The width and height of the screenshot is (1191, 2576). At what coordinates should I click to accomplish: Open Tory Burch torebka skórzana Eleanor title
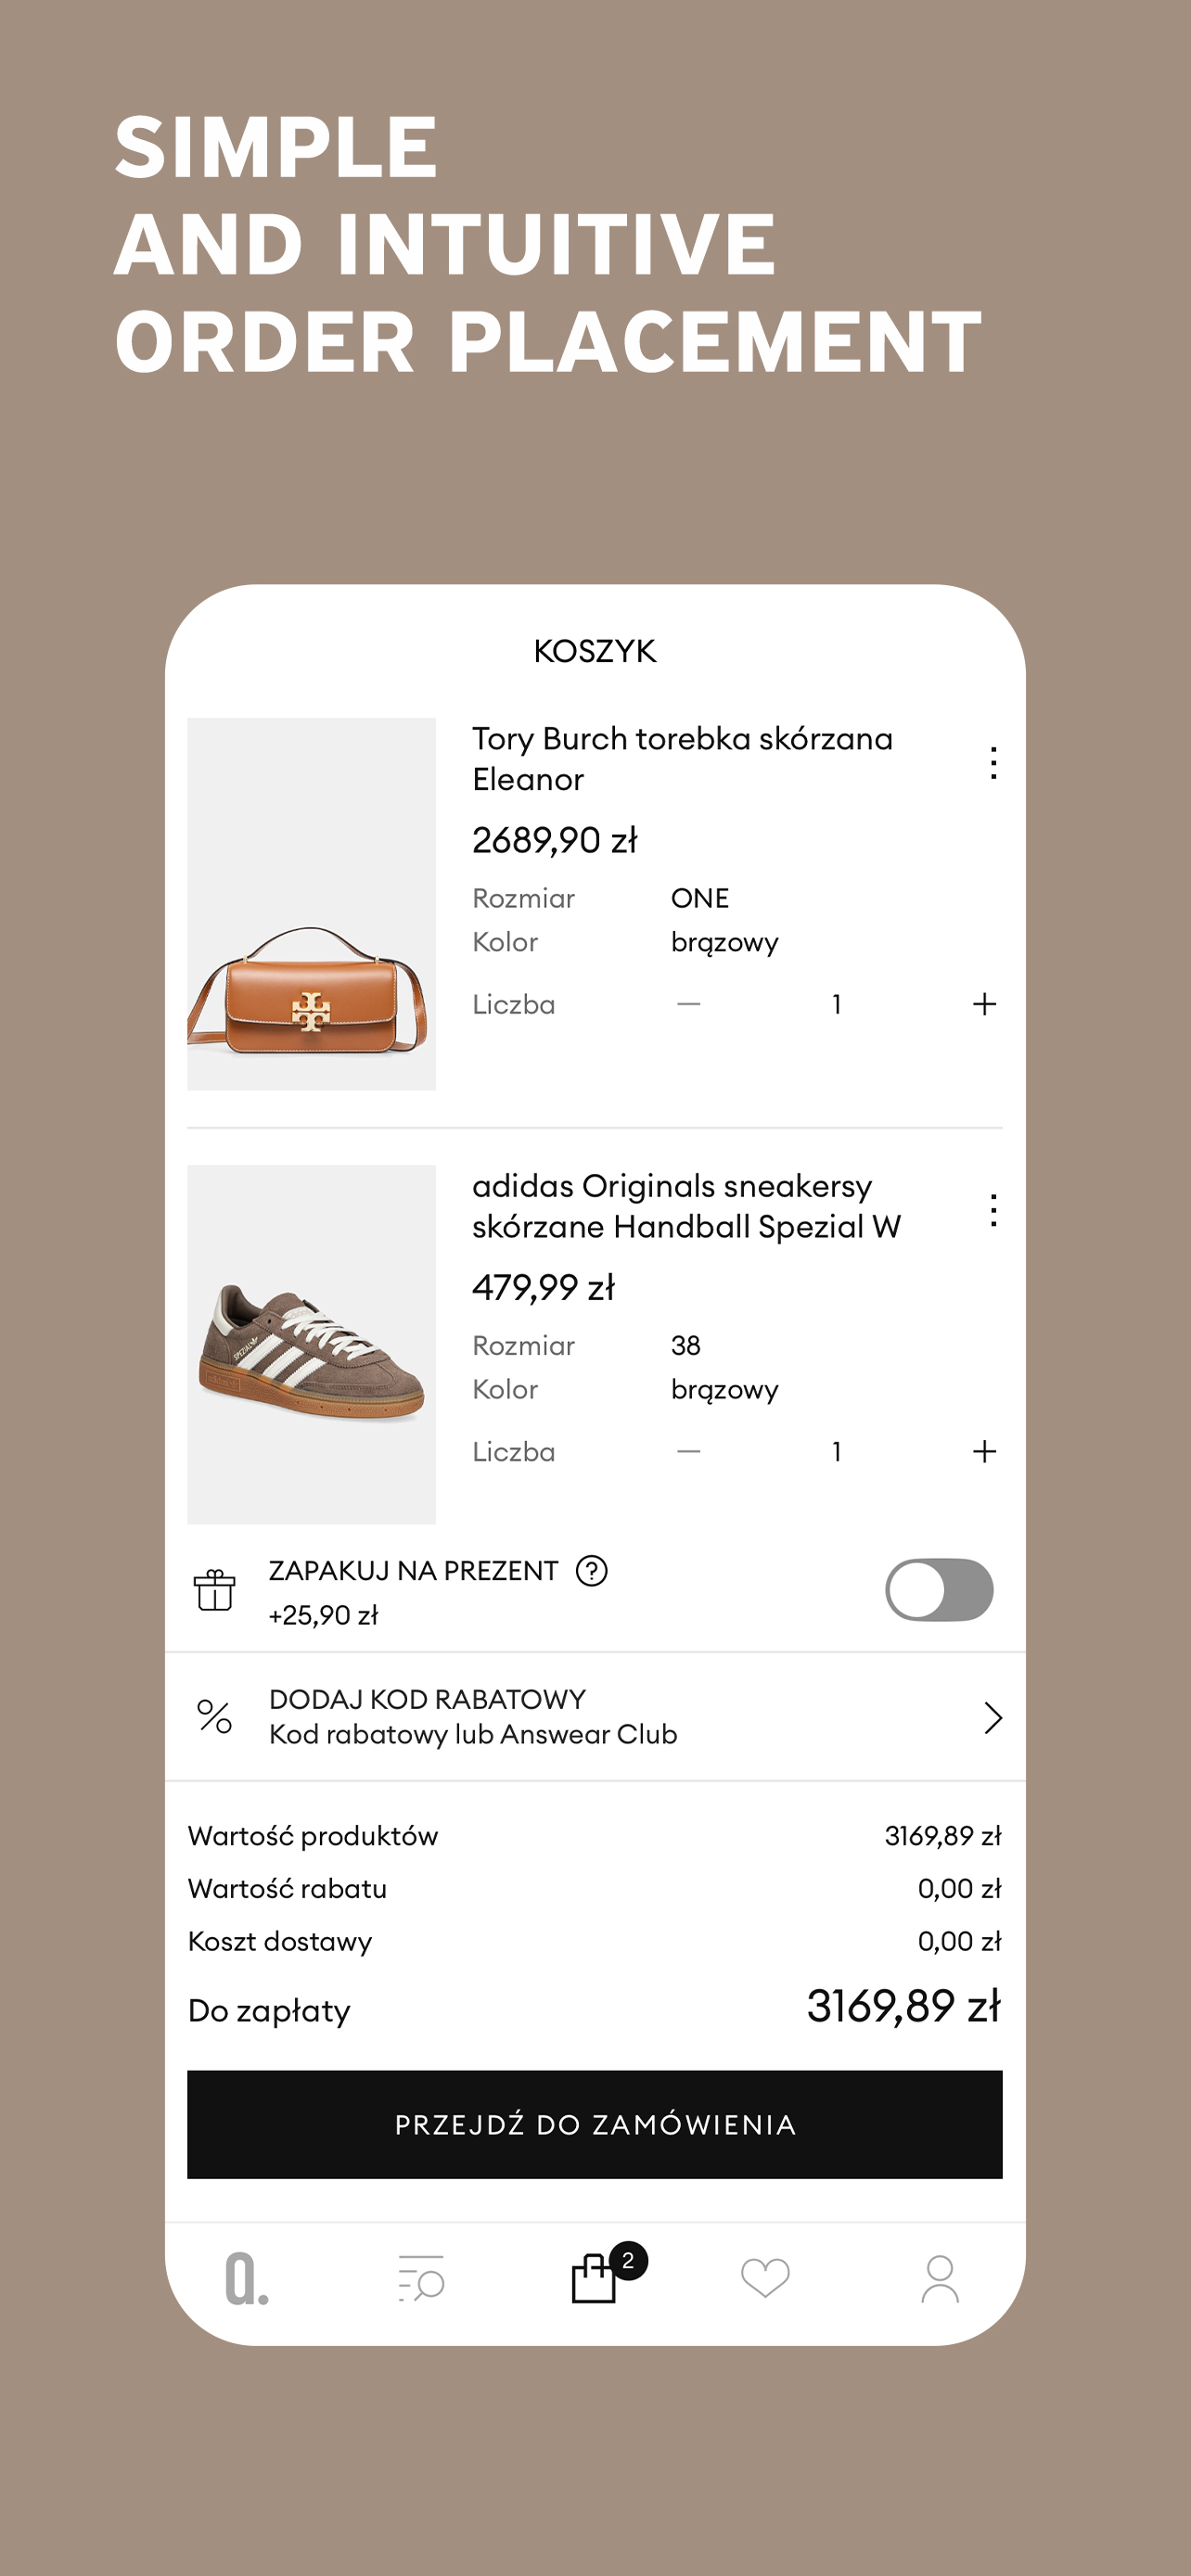tap(682, 758)
